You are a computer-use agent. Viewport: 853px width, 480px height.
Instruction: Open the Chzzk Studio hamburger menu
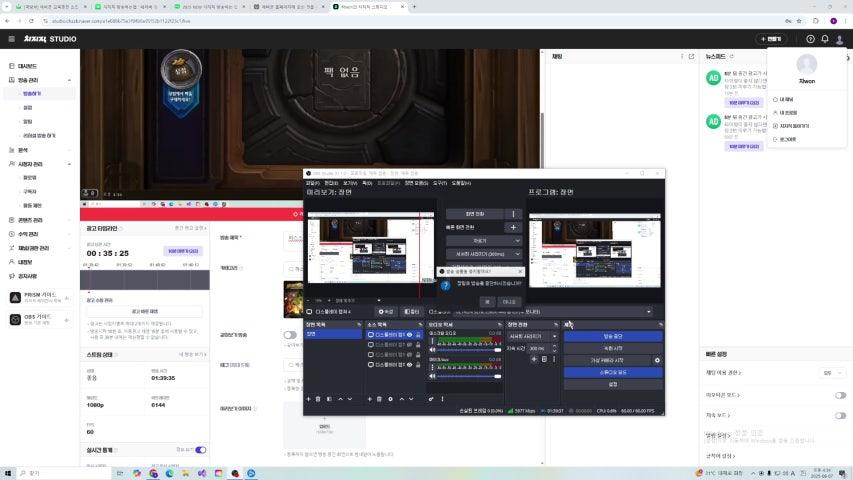point(11,39)
